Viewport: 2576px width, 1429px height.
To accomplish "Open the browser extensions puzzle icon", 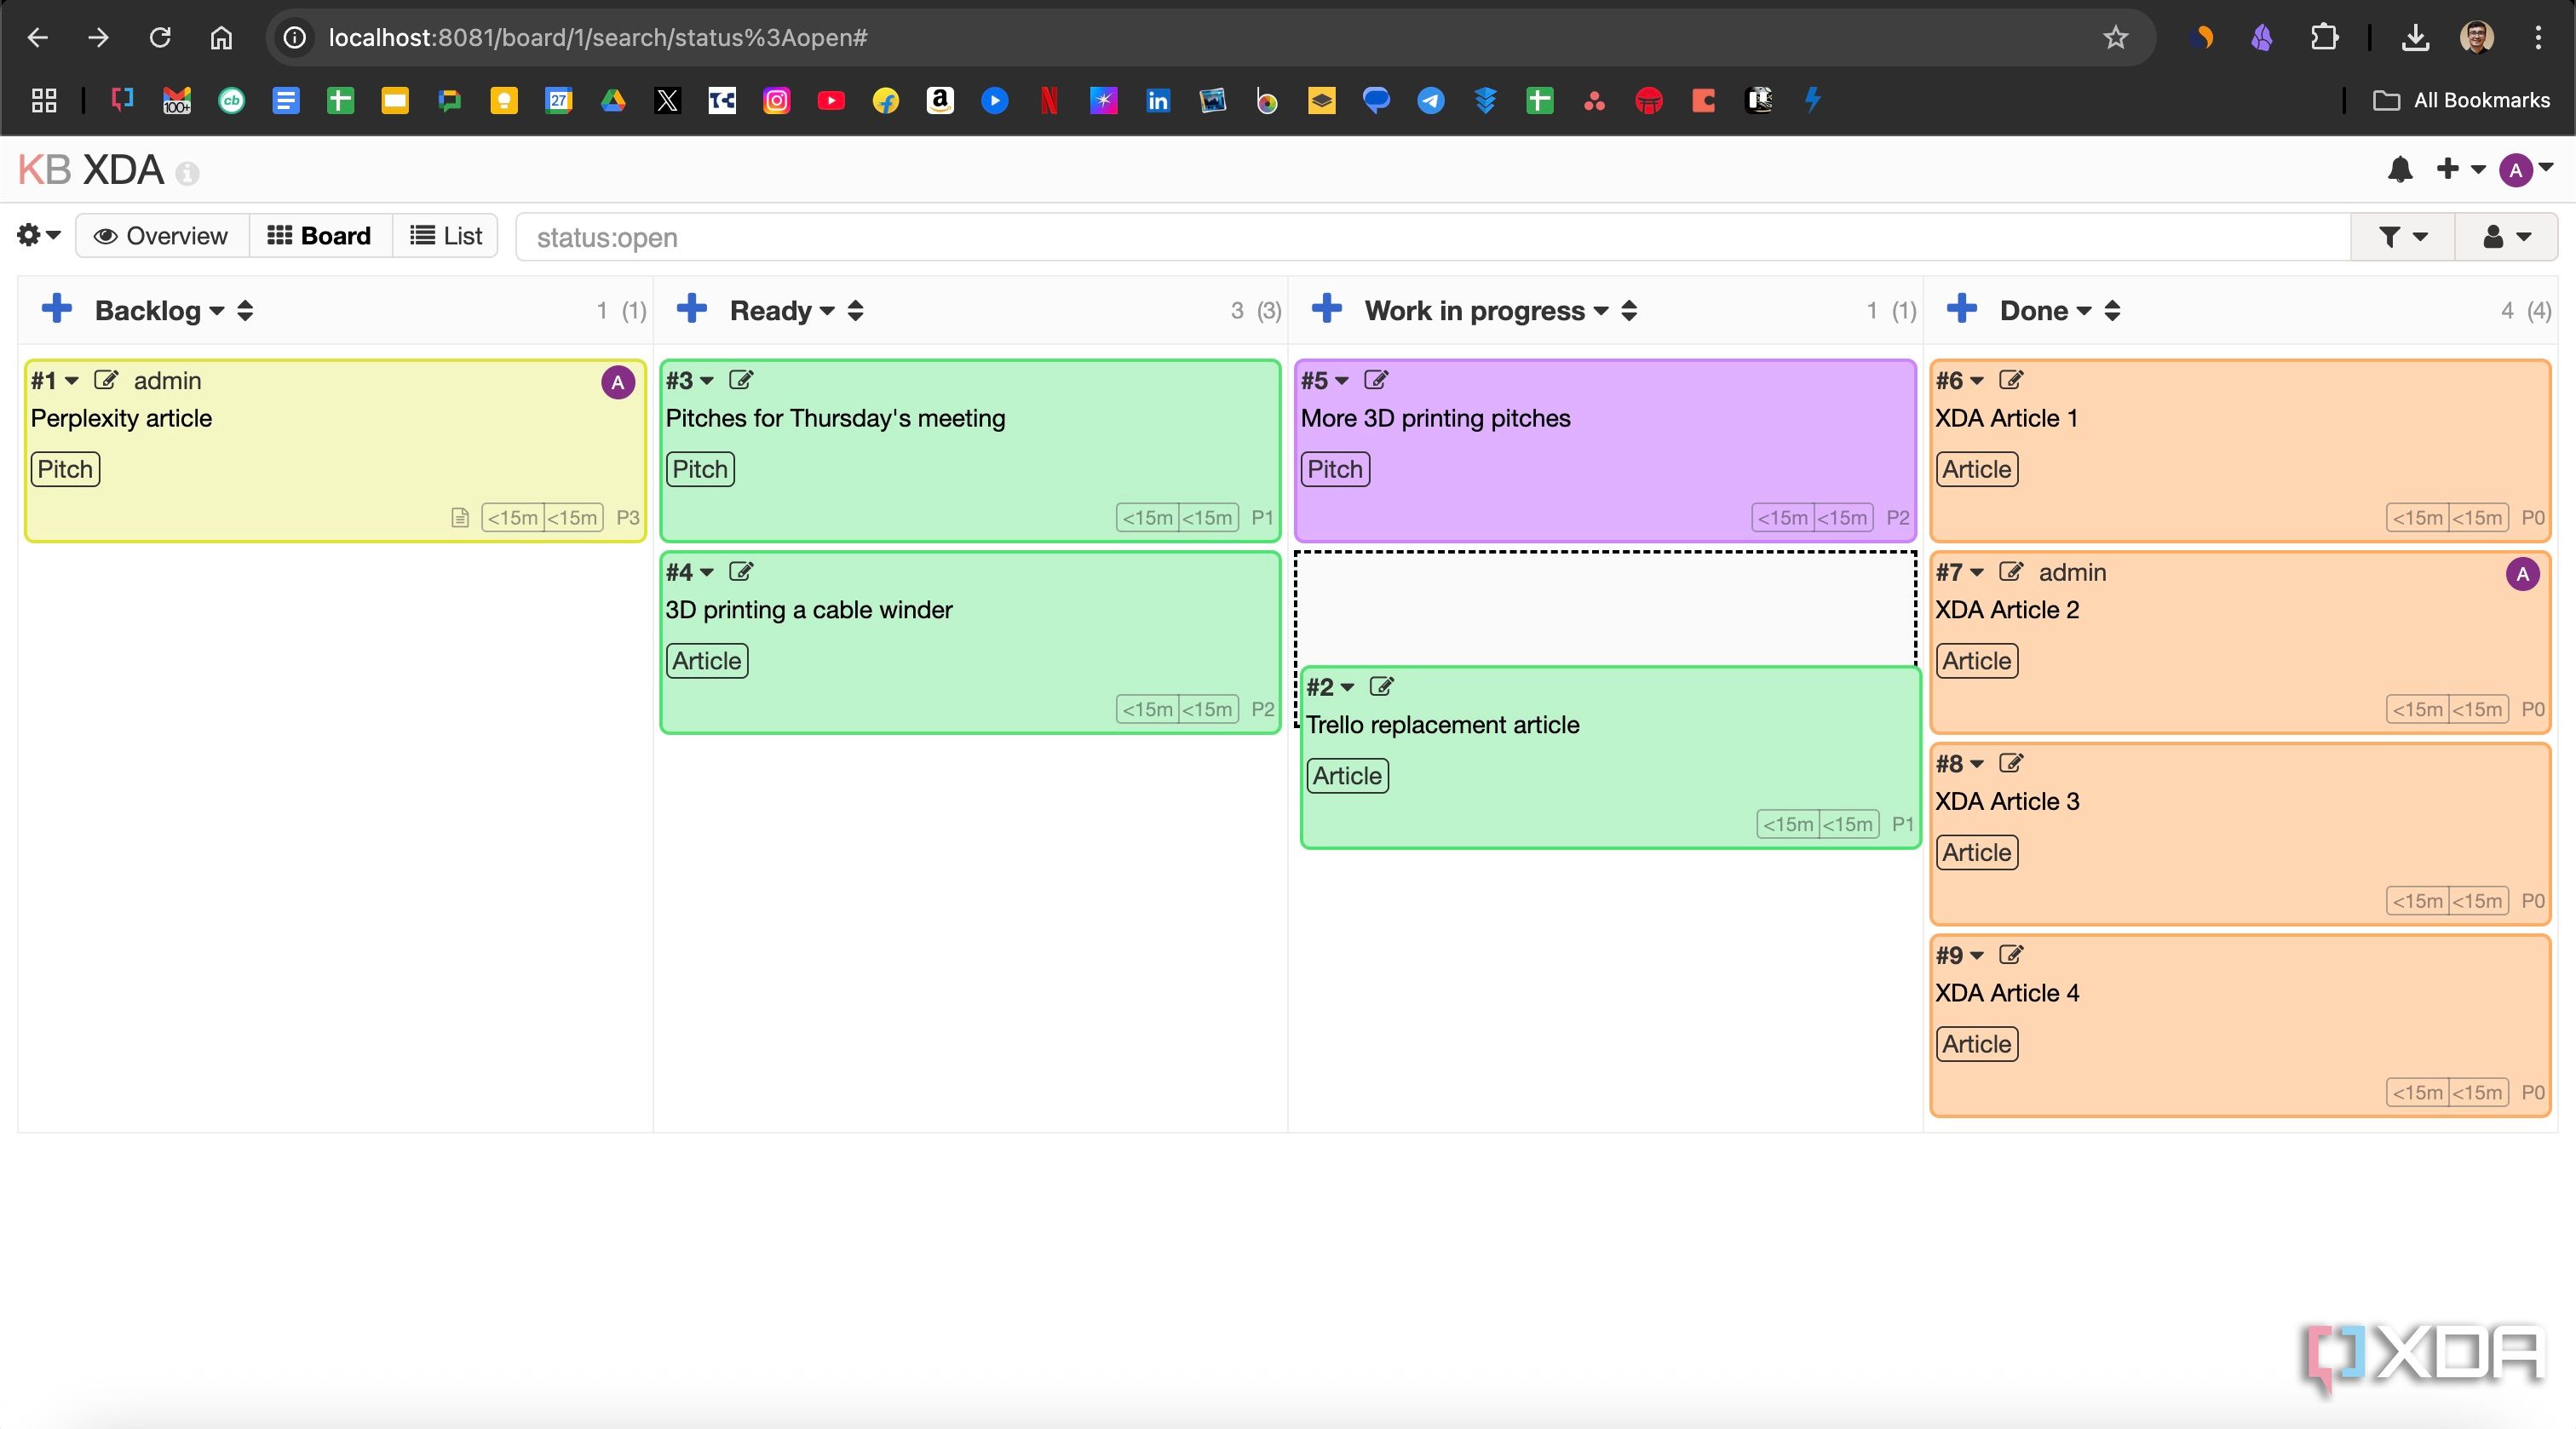I will (2325, 38).
